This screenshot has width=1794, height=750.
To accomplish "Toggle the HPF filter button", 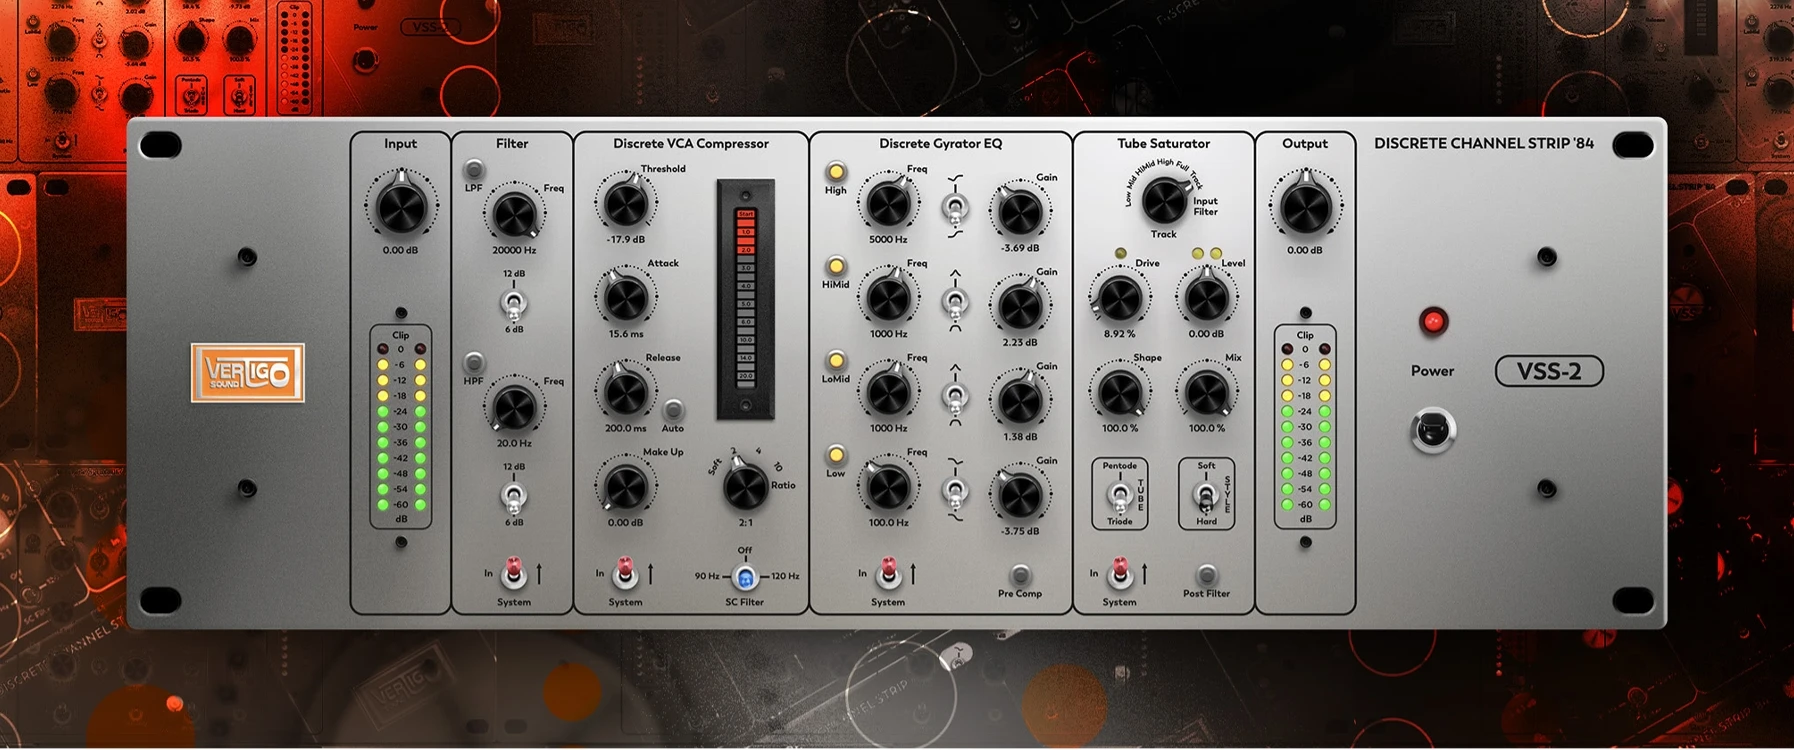I will [x=474, y=362].
